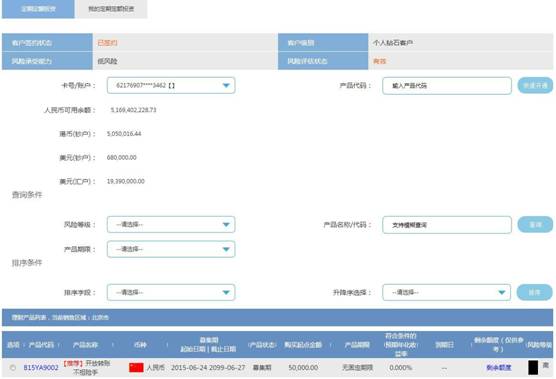Click the China flag icon in product row

(136, 368)
